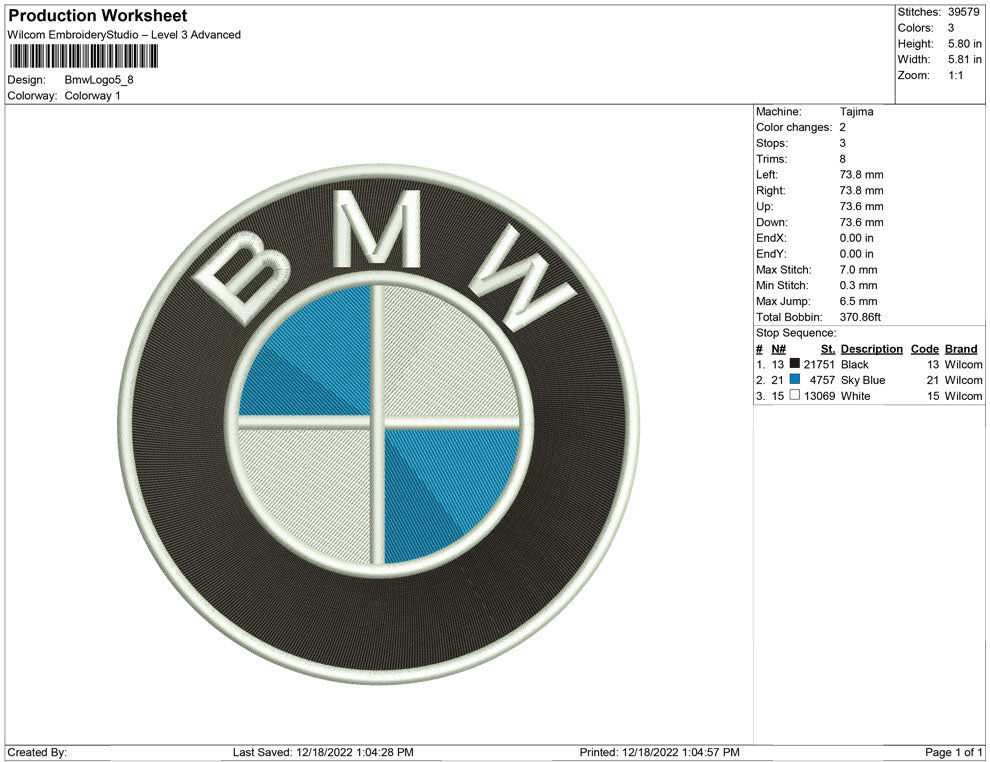Click the 'Last Saved: 12/18/2022 1:04:28 PM' footer
Viewport: 990px width, 762px height.
323,752
